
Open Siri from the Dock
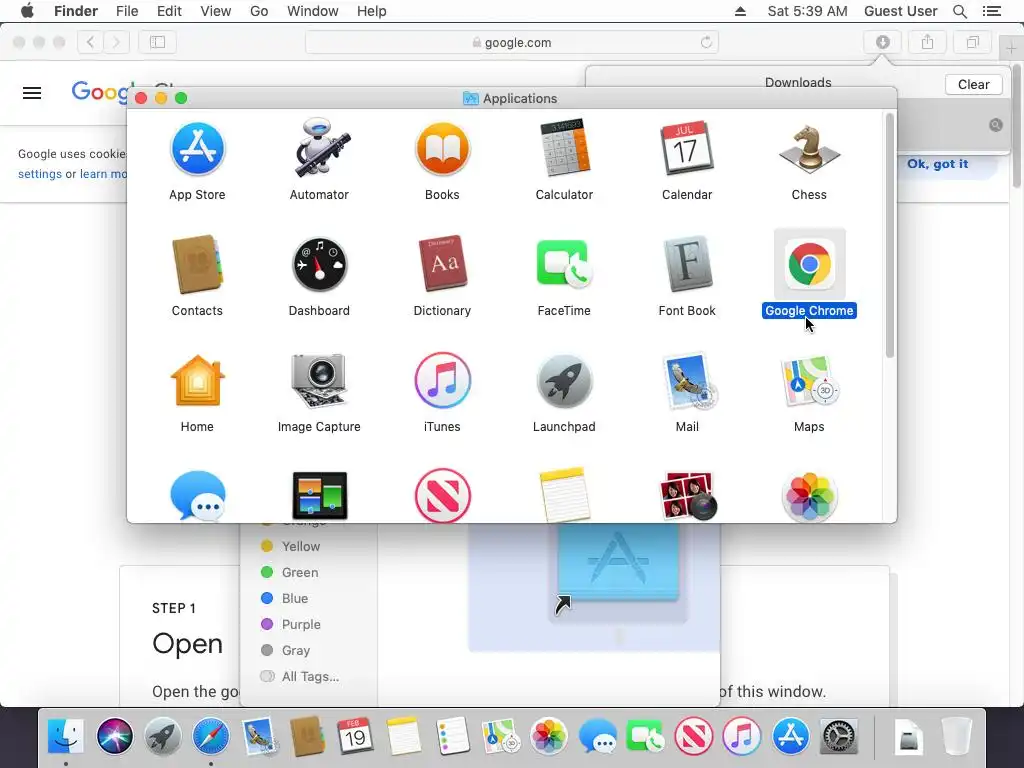point(114,737)
